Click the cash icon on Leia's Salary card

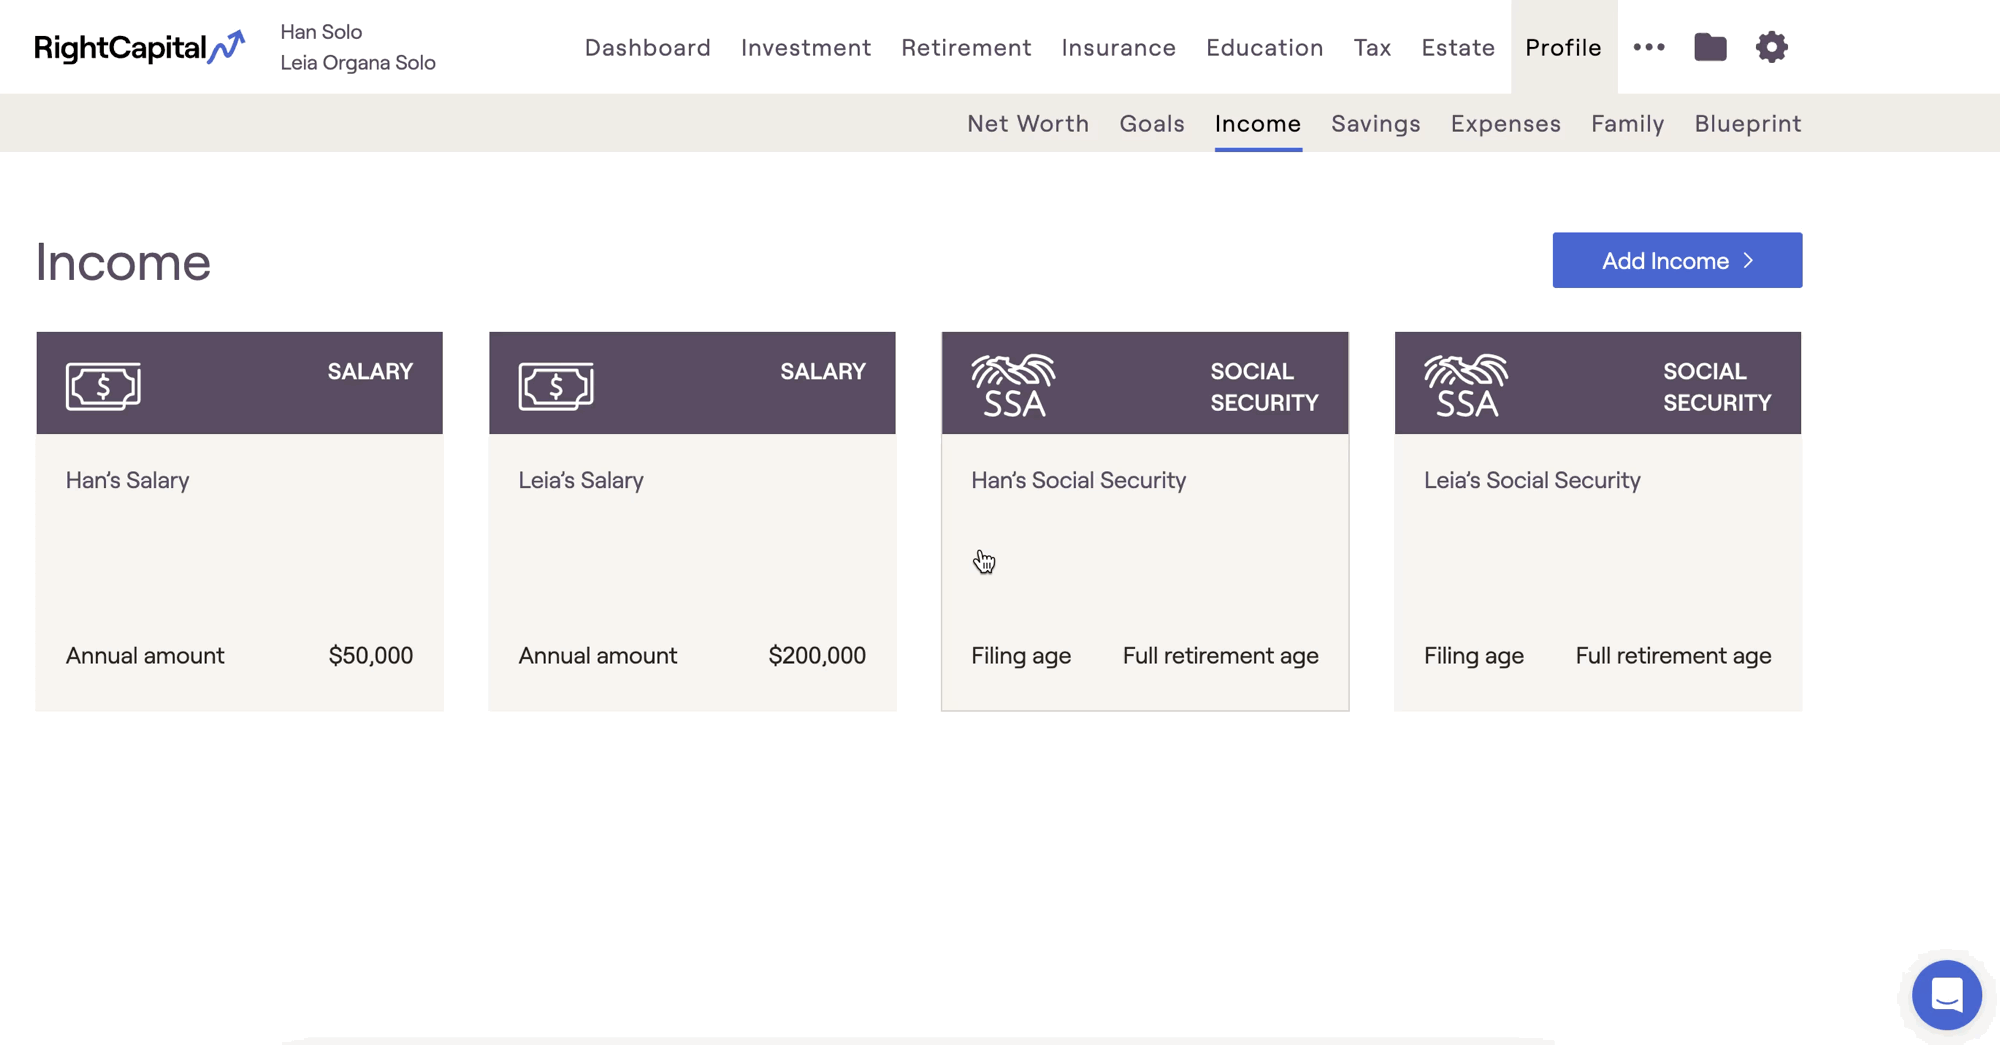click(556, 386)
